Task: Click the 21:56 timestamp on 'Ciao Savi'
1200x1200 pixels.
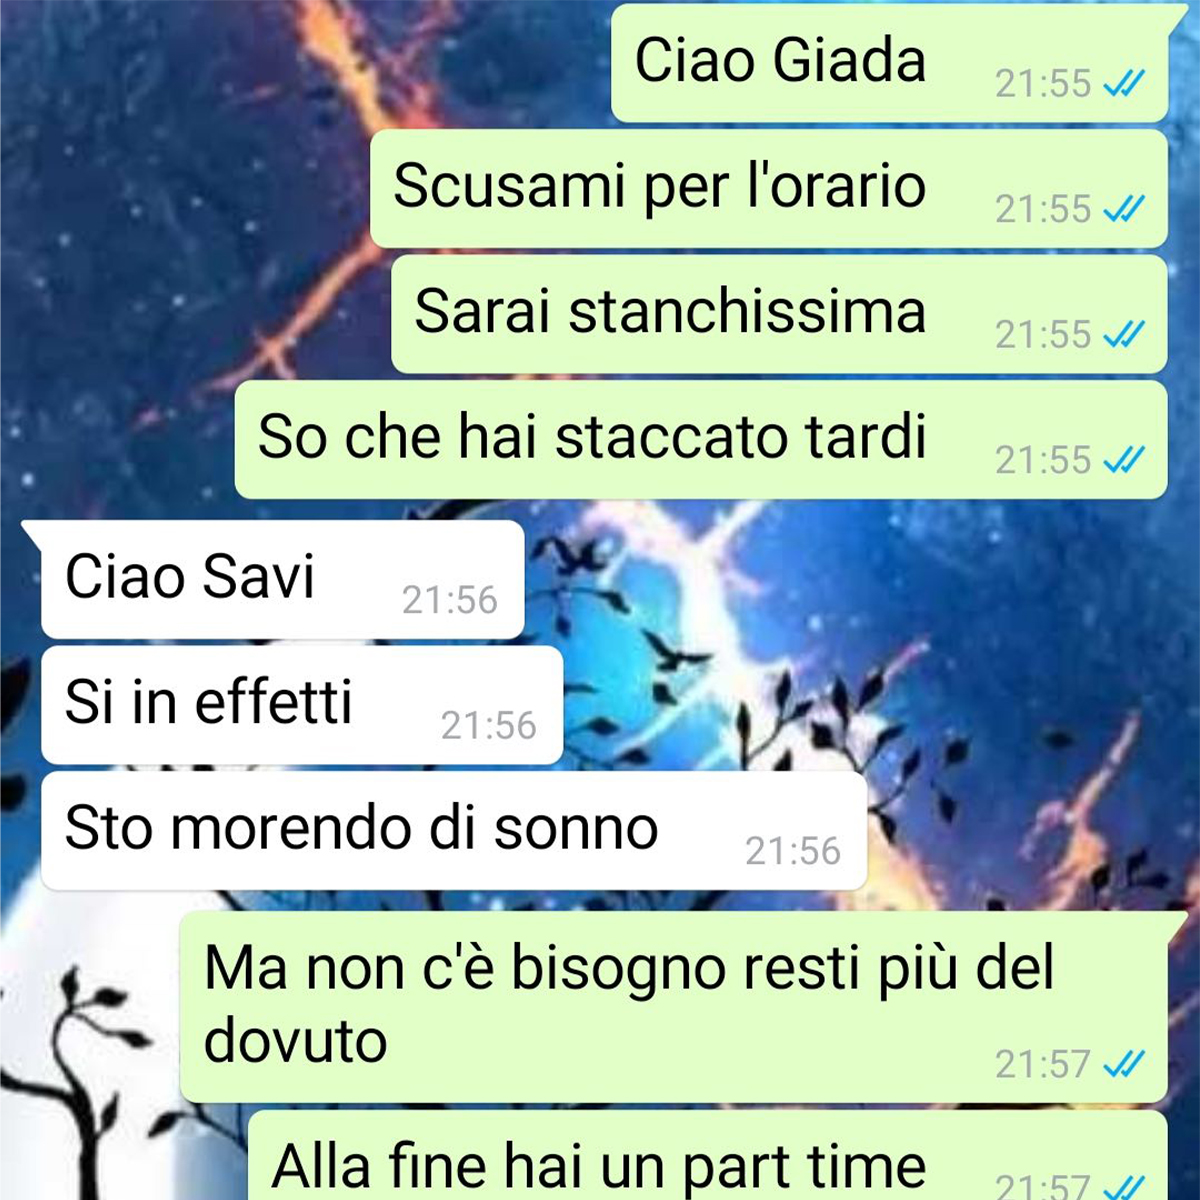Action: (x=450, y=600)
